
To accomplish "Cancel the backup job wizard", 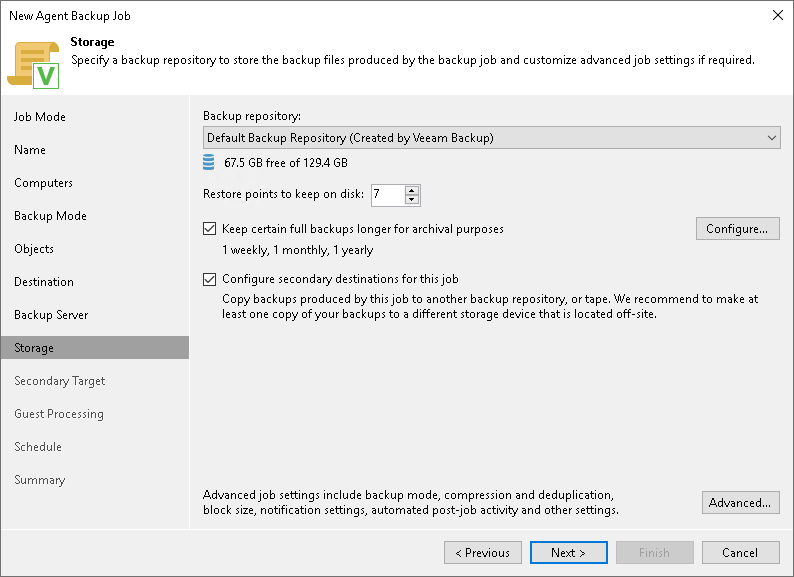I will [740, 553].
